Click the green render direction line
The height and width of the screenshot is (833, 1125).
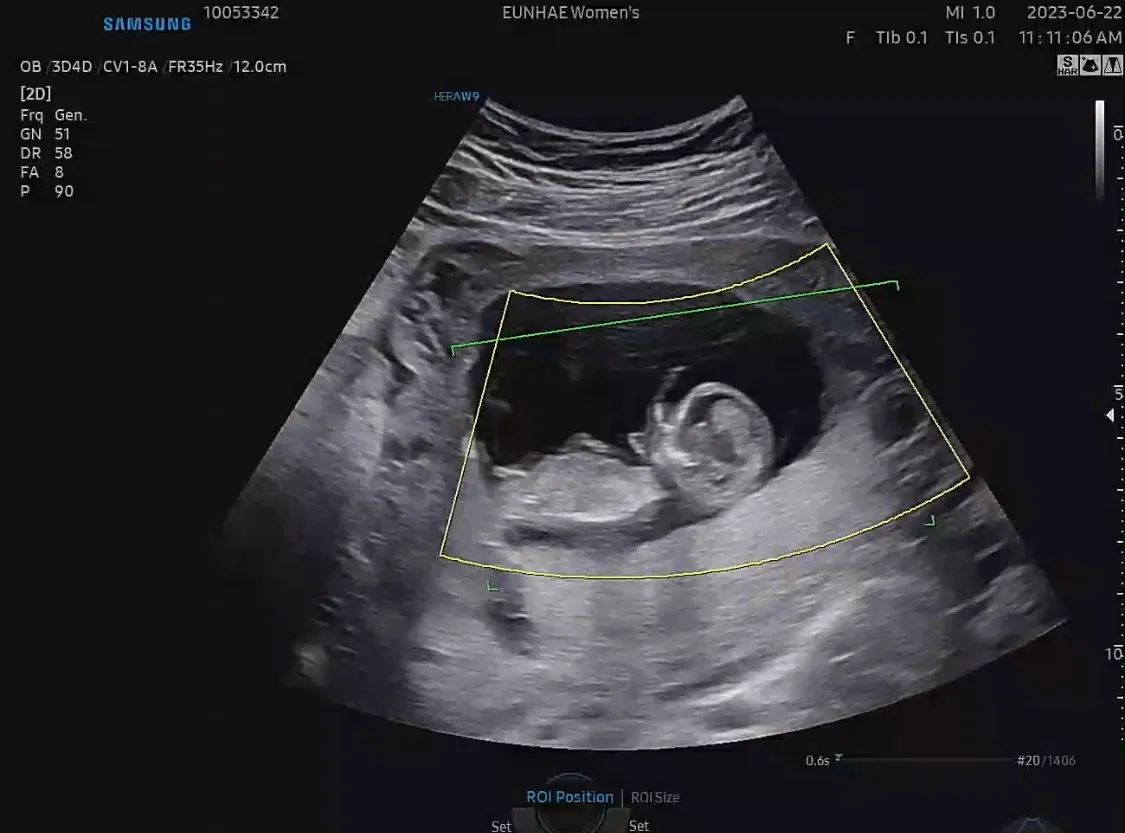point(674,316)
